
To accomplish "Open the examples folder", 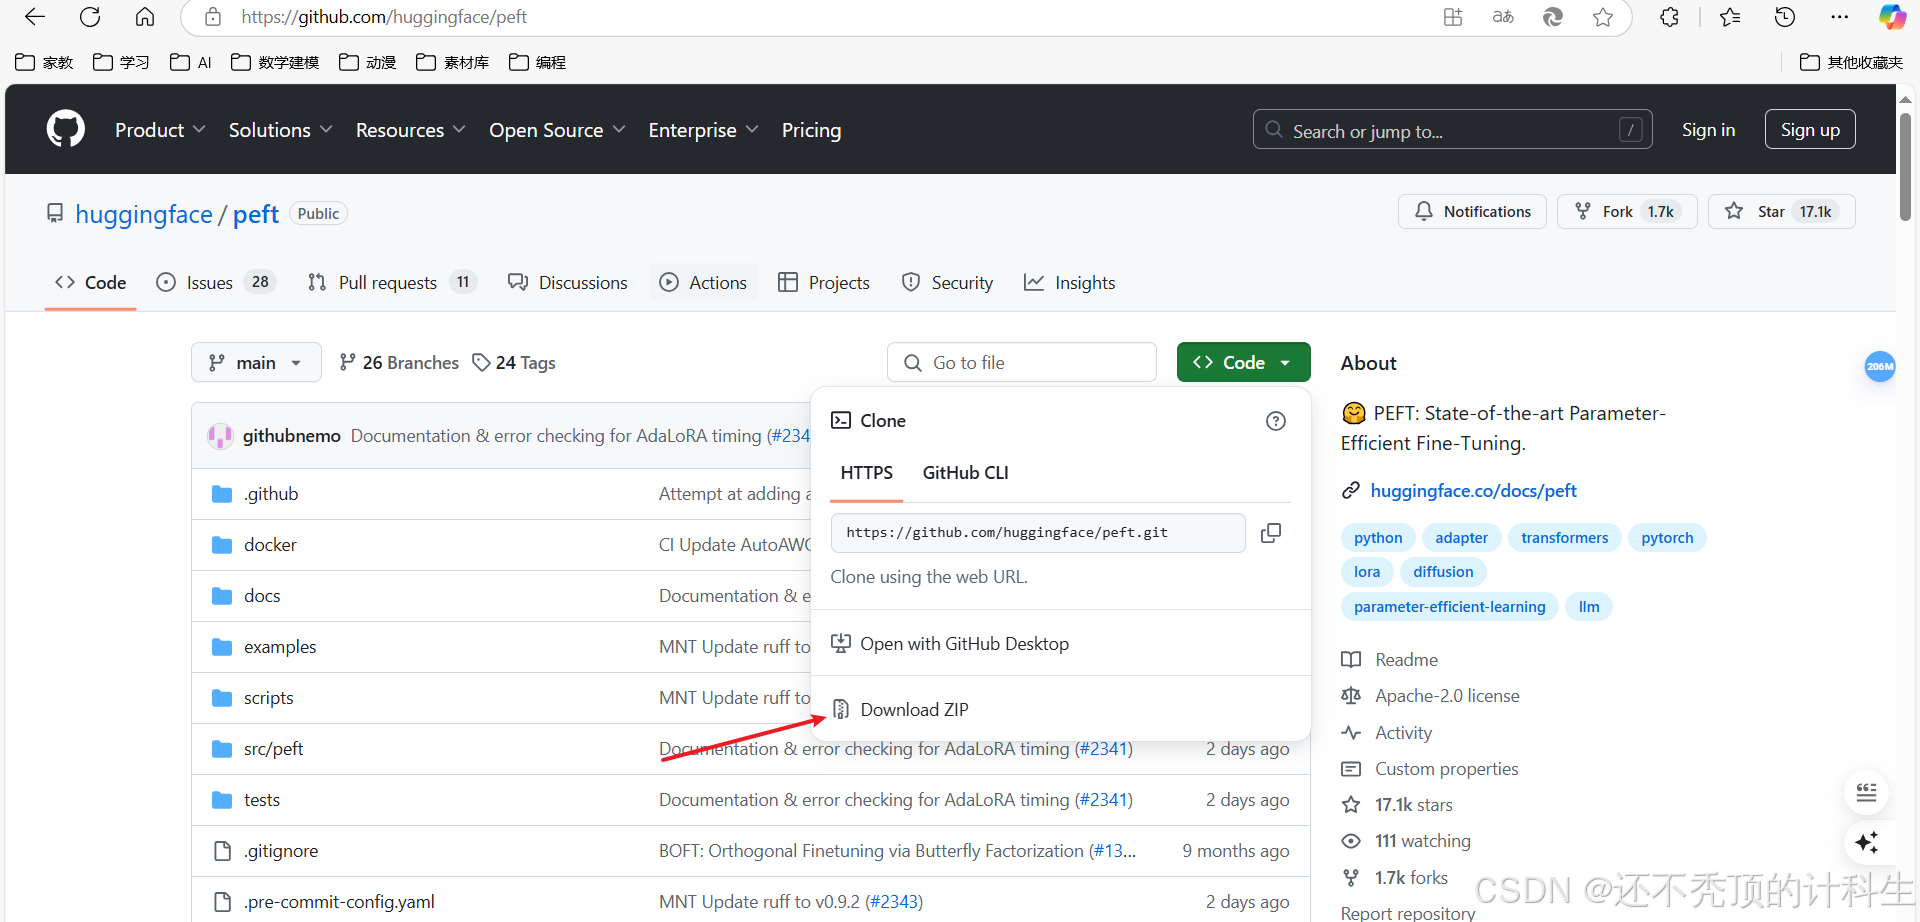I will (280, 647).
